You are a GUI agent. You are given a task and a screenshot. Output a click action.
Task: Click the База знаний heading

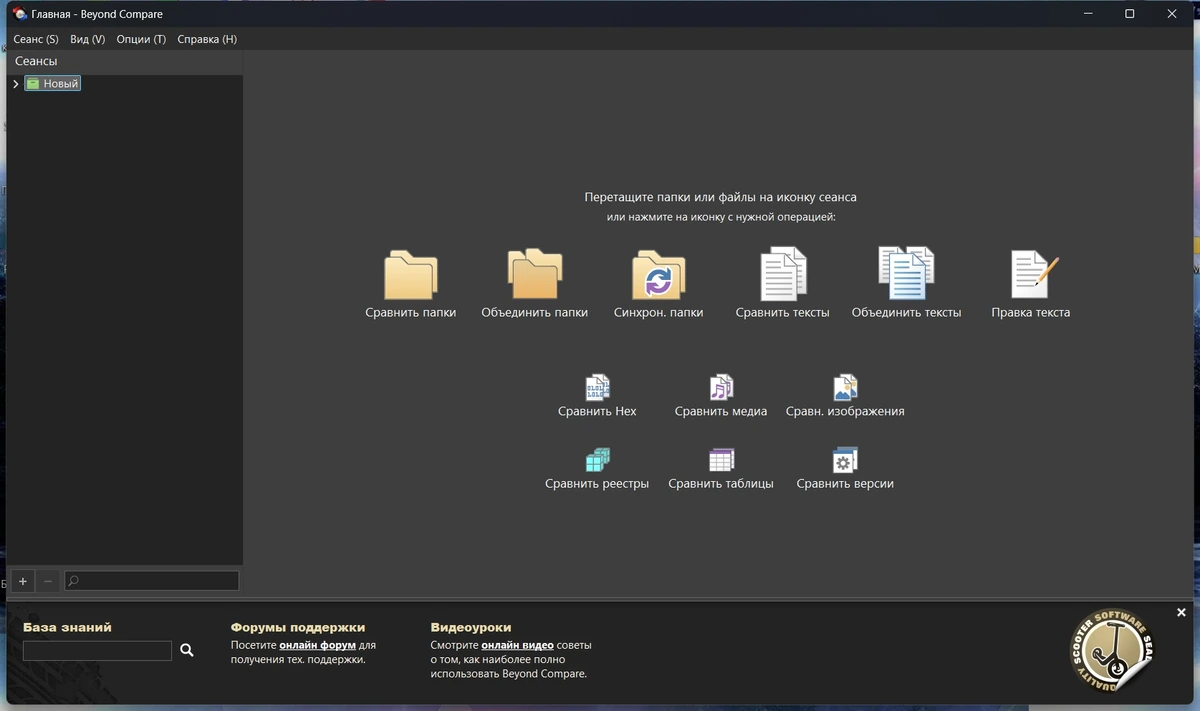coord(67,627)
